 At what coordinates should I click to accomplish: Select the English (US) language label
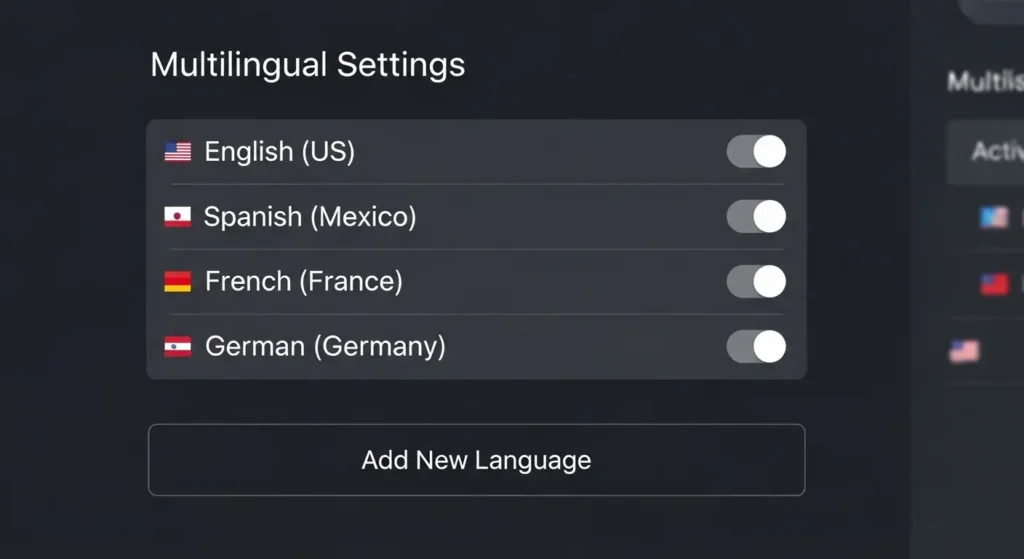pyautogui.click(x=279, y=152)
